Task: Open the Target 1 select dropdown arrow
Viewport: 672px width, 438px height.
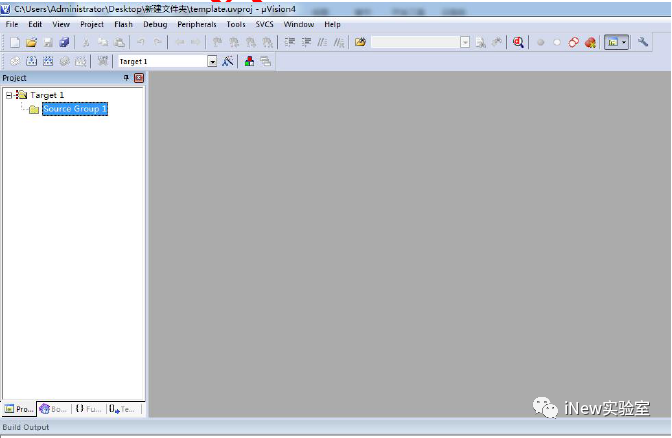Action: [x=212, y=62]
